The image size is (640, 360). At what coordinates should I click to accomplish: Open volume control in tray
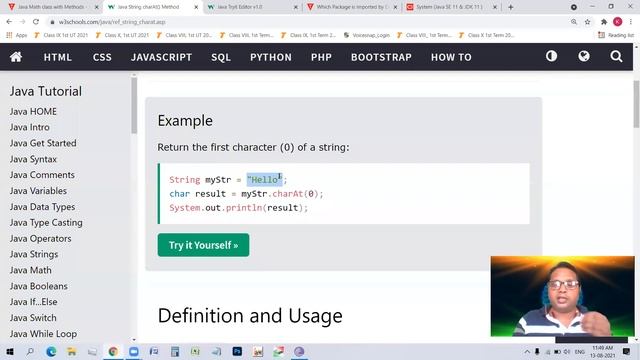tap(567, 352)
